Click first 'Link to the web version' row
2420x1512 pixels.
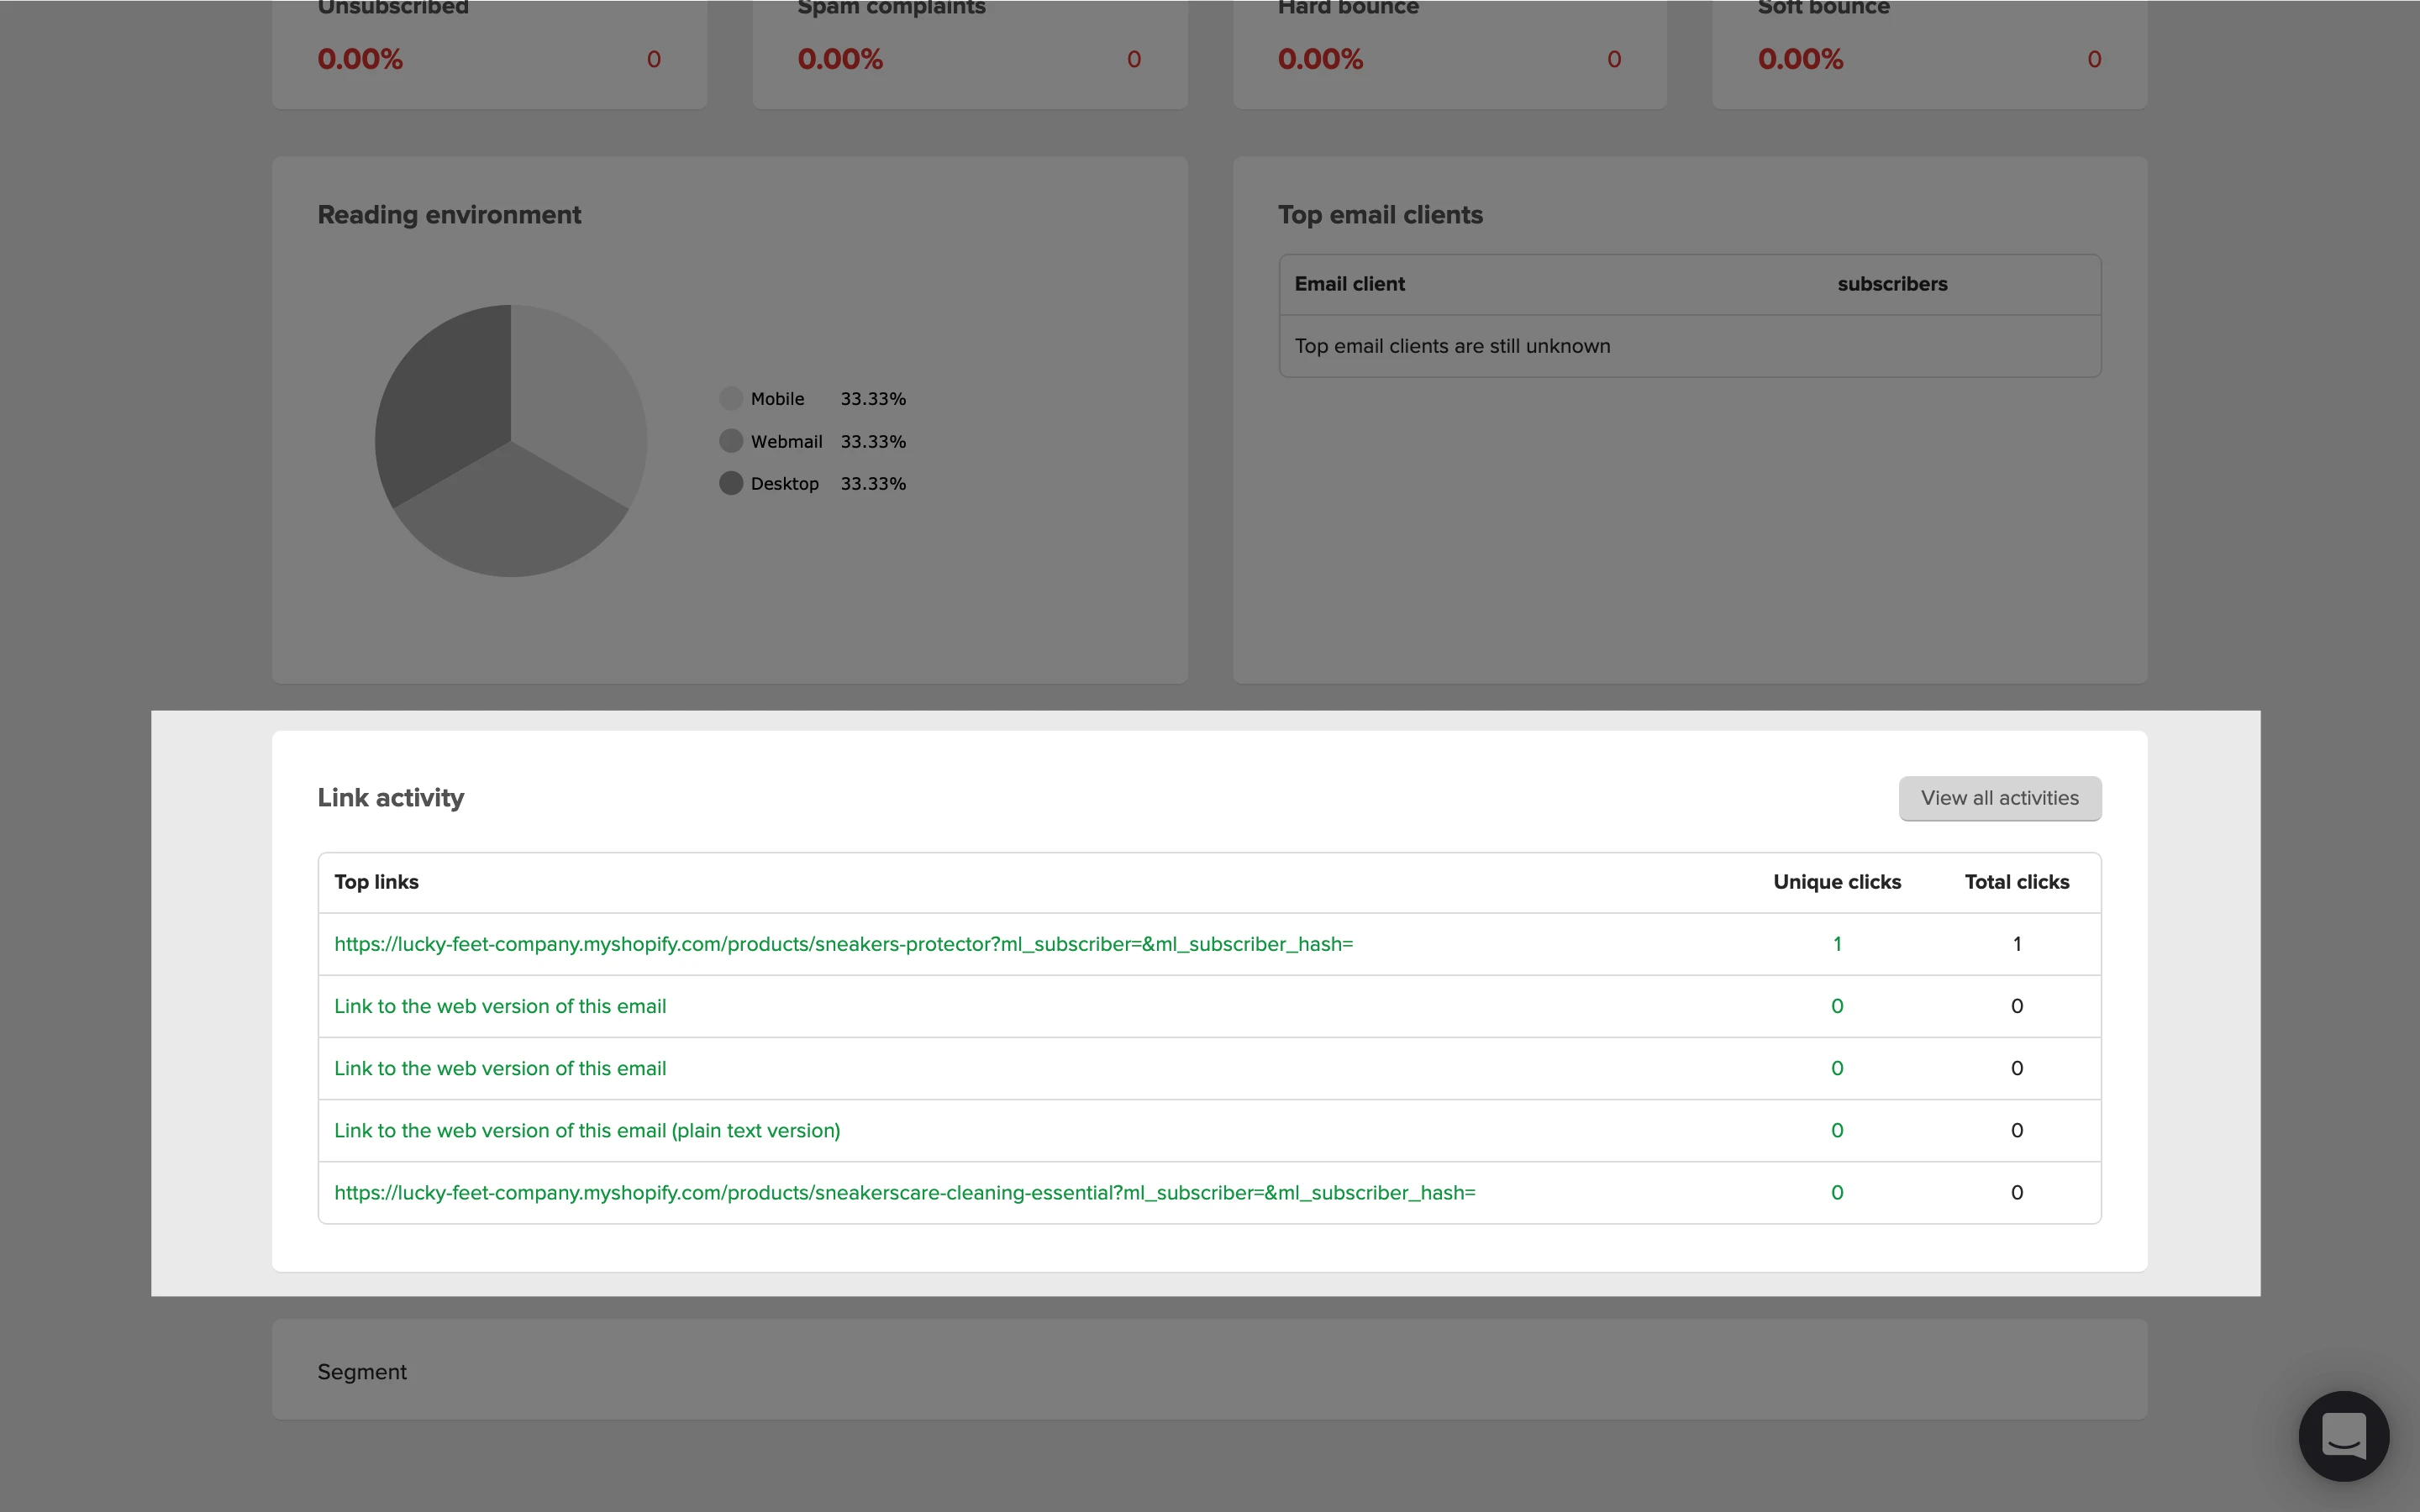pos(500,1006)
